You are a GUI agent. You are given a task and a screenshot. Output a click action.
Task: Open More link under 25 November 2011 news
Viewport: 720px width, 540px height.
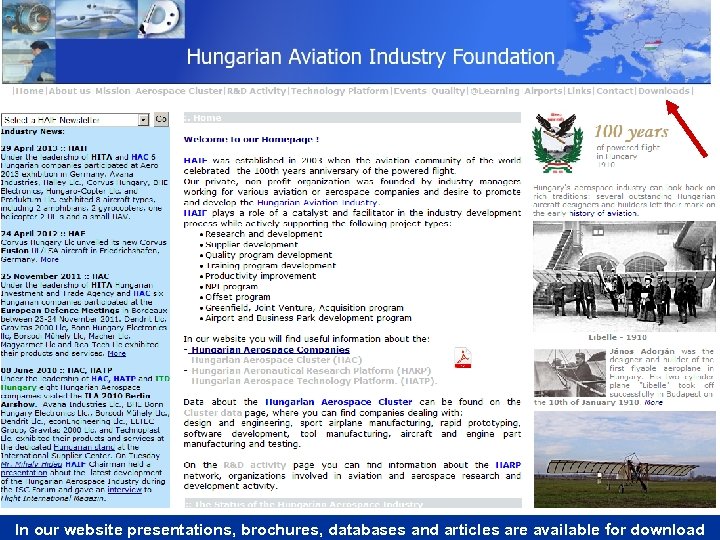117,354
